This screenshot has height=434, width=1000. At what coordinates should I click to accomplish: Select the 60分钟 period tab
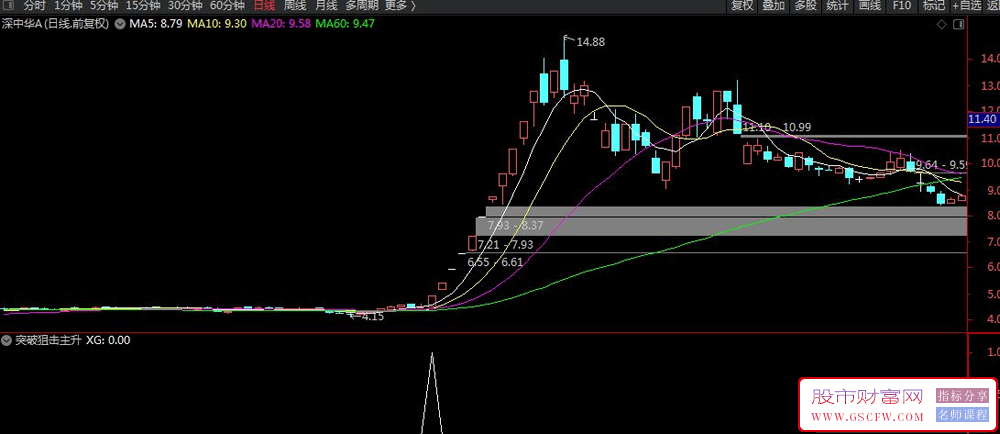click(x=227, y=6)
